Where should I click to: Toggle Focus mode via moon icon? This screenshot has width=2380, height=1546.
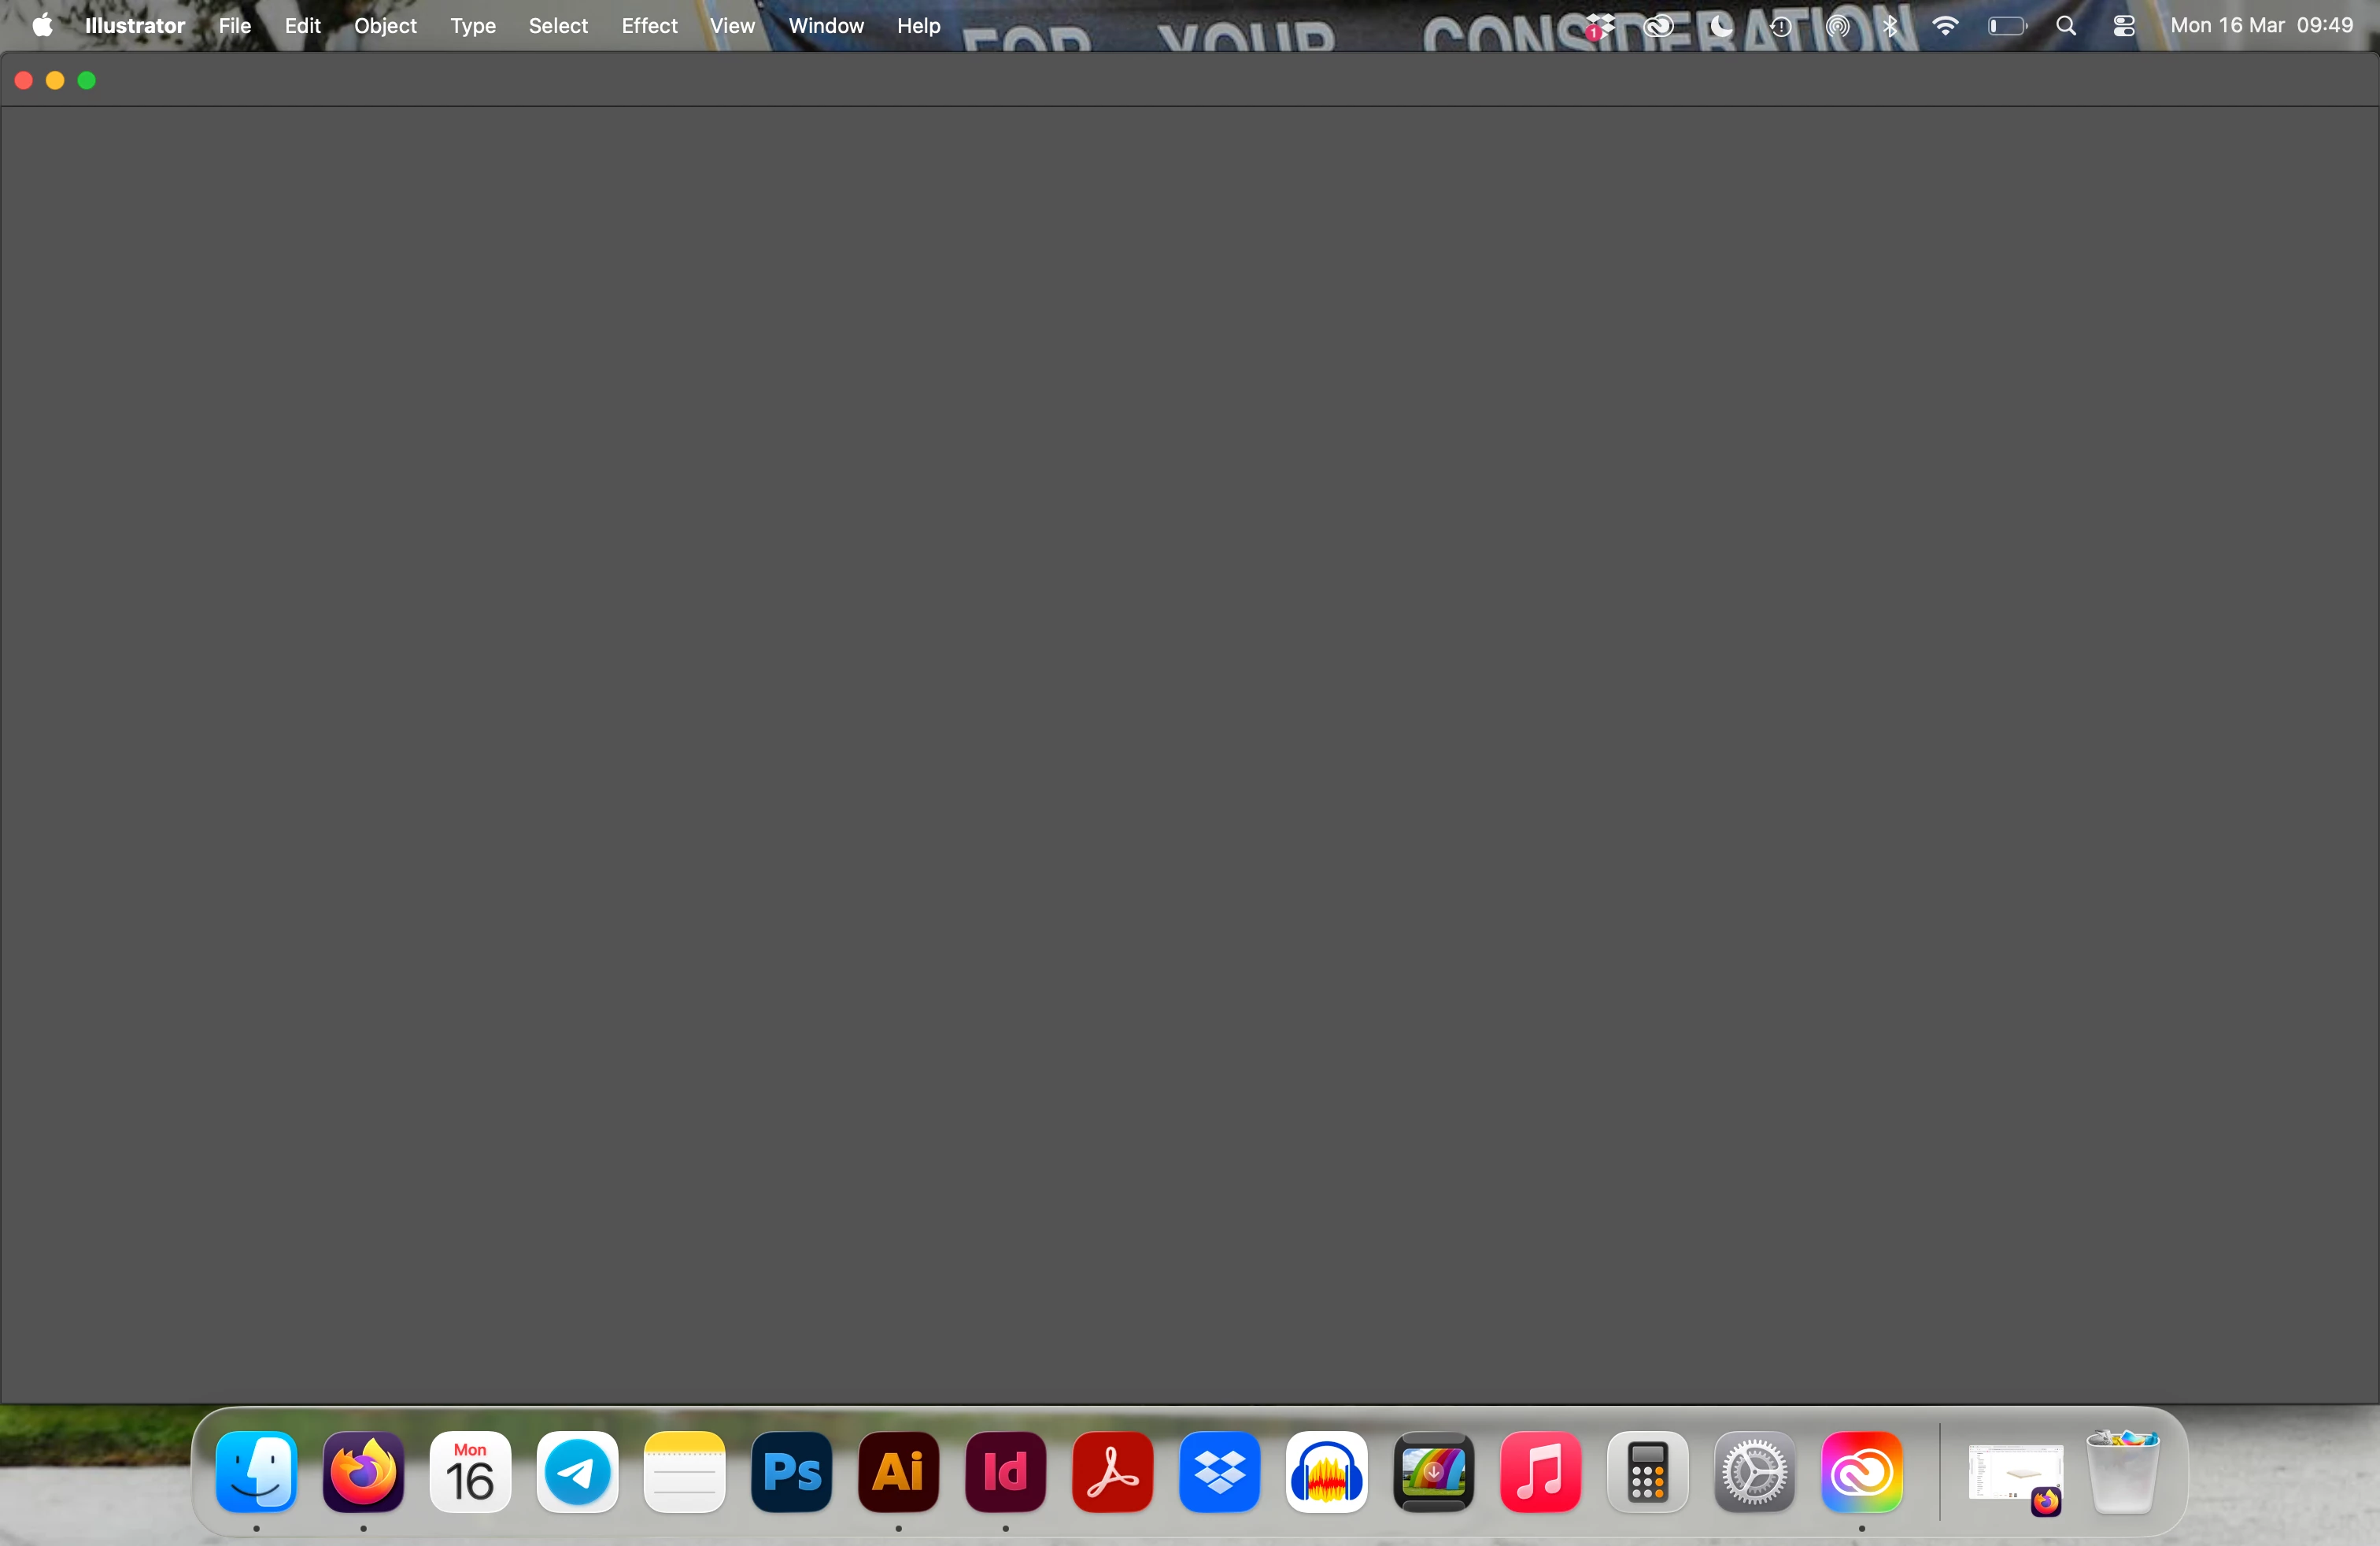(x=1720, y=26)
